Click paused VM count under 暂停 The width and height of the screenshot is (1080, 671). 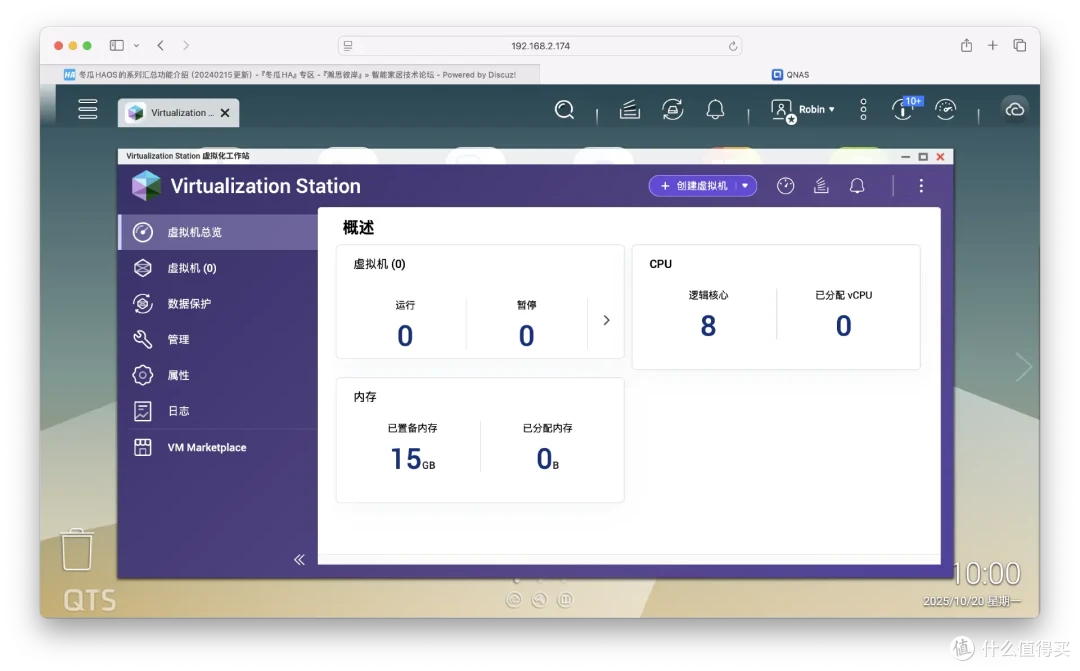pos(526,336)
